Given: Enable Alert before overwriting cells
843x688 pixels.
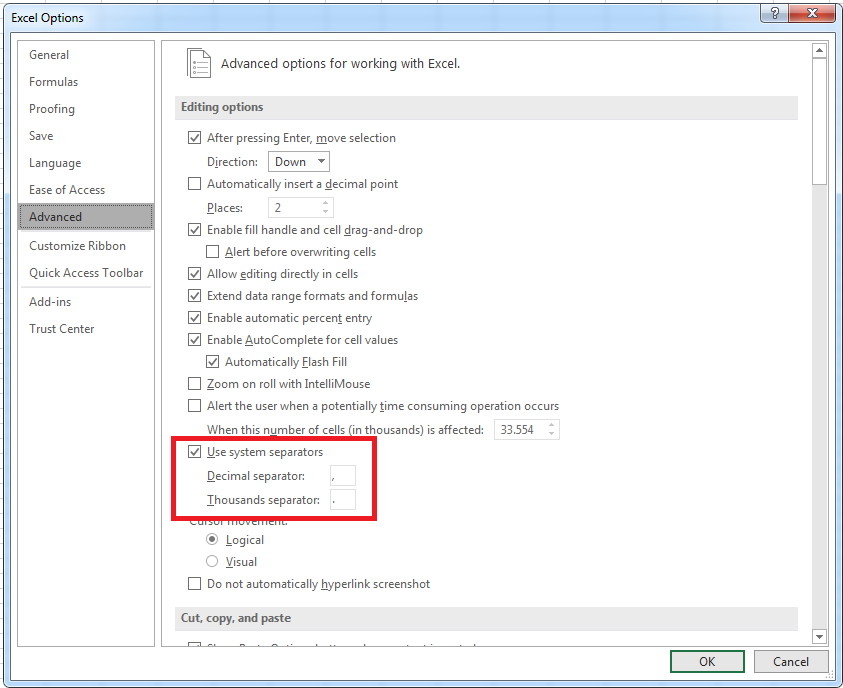Looking at the screenshot, I should [212, 252].
